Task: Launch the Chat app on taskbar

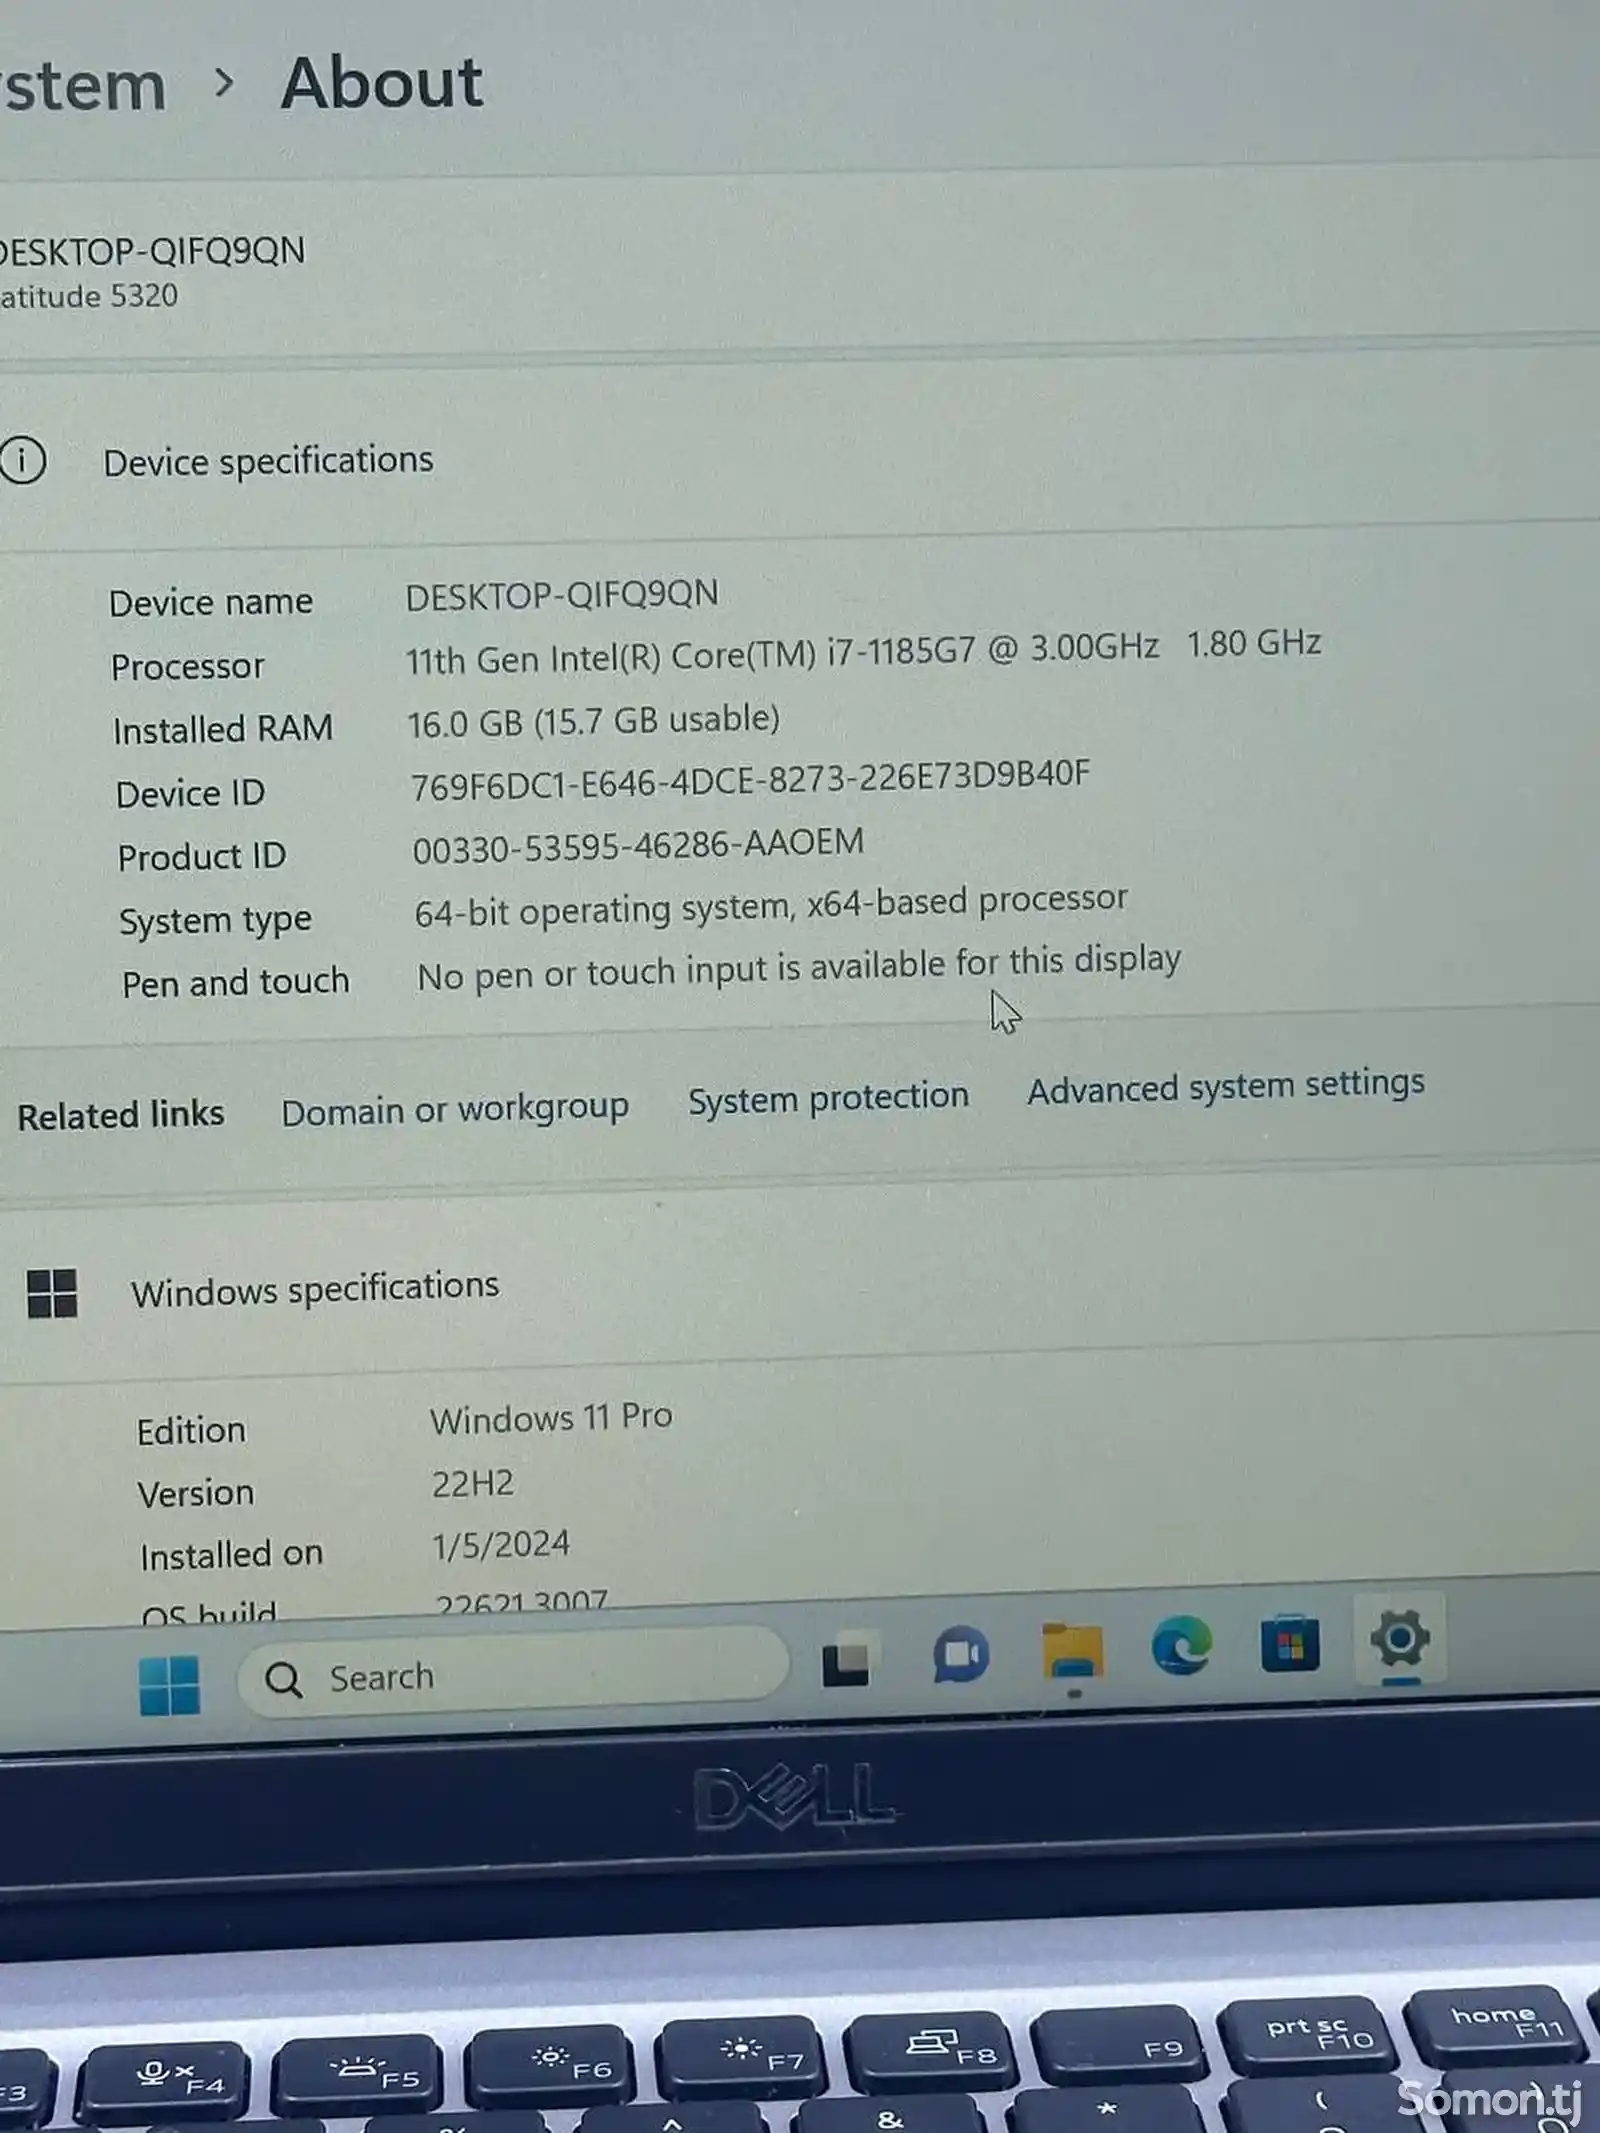Action: pyautogui.click(x=961, y=1654)
